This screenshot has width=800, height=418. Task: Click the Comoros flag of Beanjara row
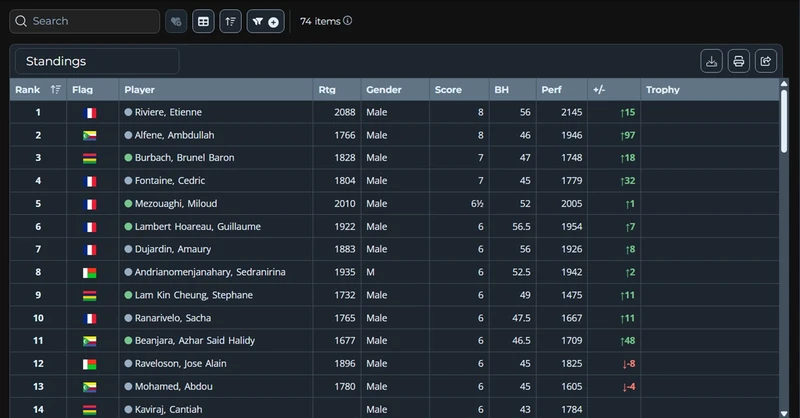[90, 341]
